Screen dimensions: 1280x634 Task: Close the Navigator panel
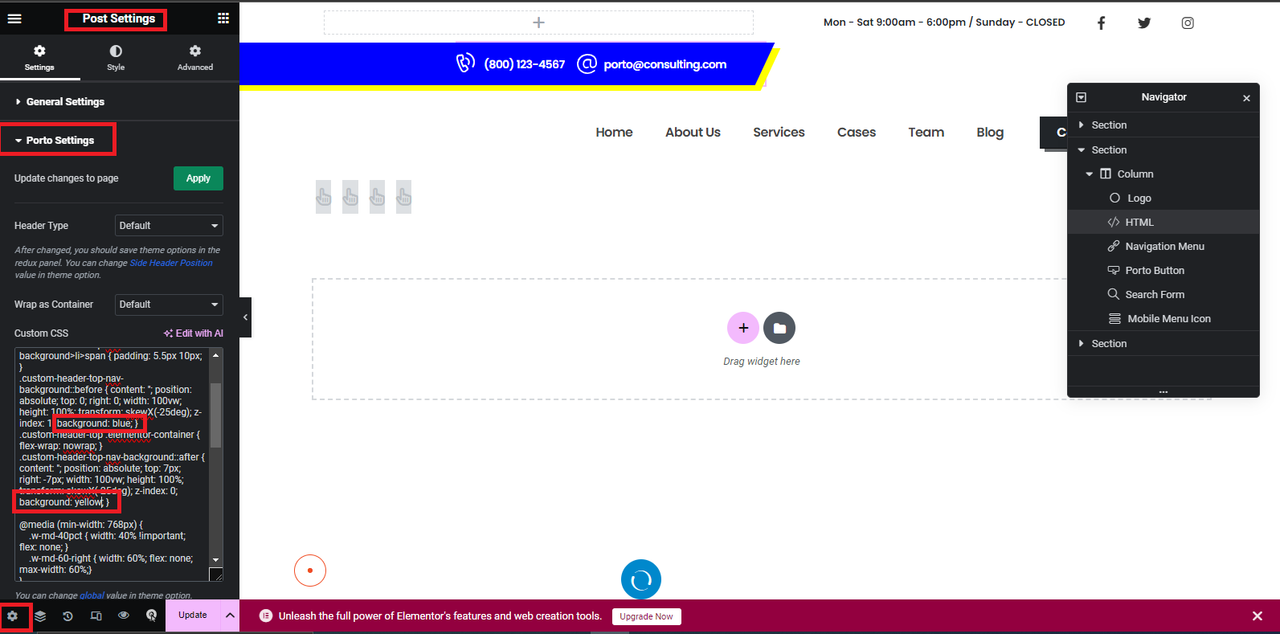click(1246, 98)
